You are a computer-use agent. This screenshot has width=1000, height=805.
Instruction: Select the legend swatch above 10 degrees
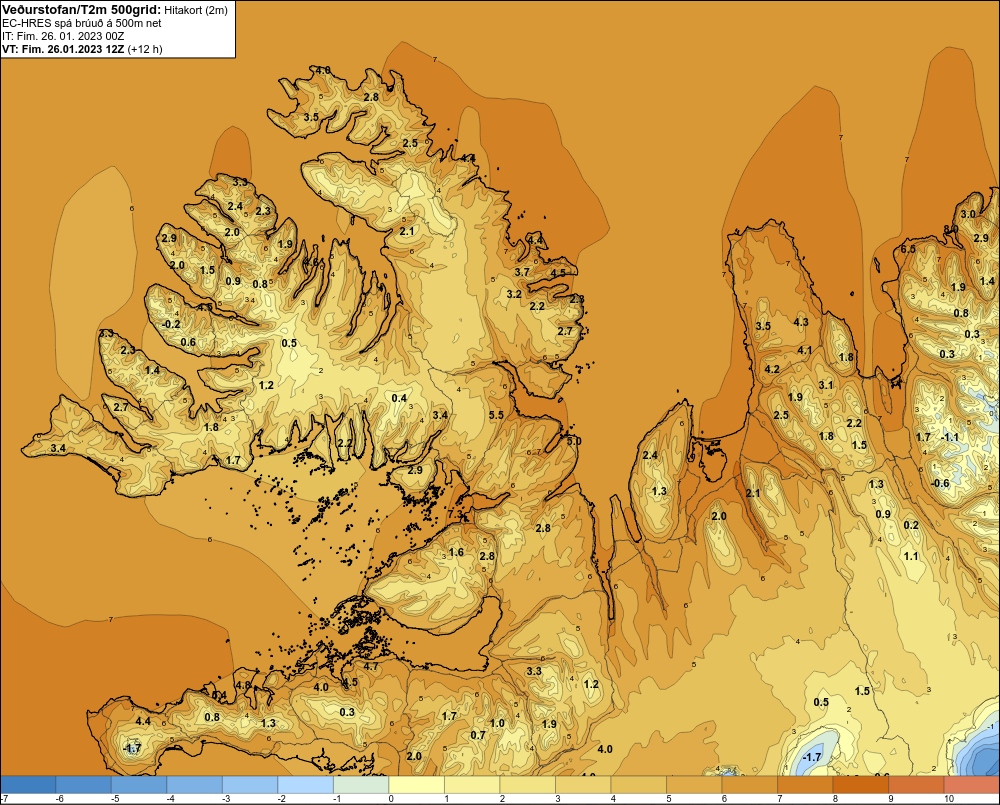coord(971,784)
